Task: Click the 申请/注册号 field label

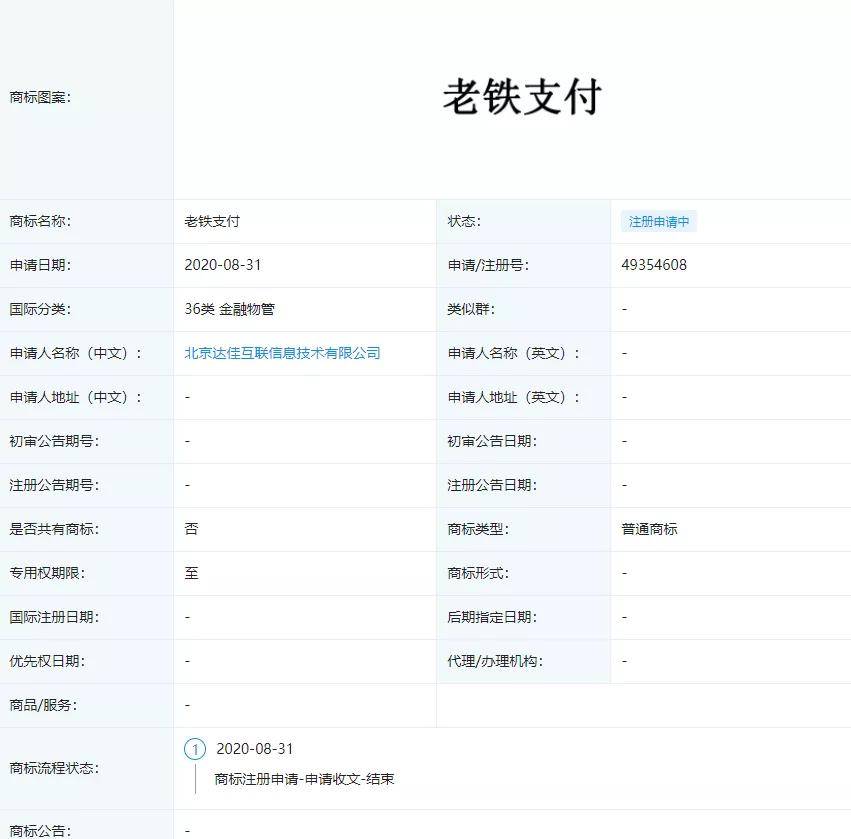Action: click(488, 265)
